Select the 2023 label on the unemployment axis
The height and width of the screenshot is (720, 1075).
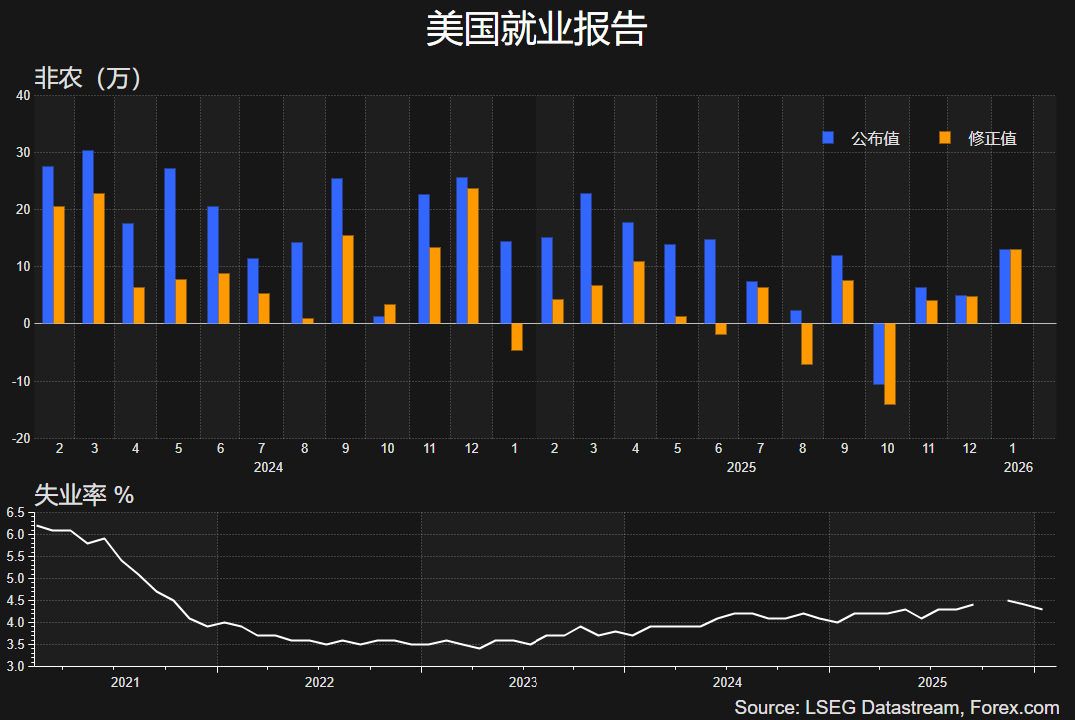tap(523, 683)
